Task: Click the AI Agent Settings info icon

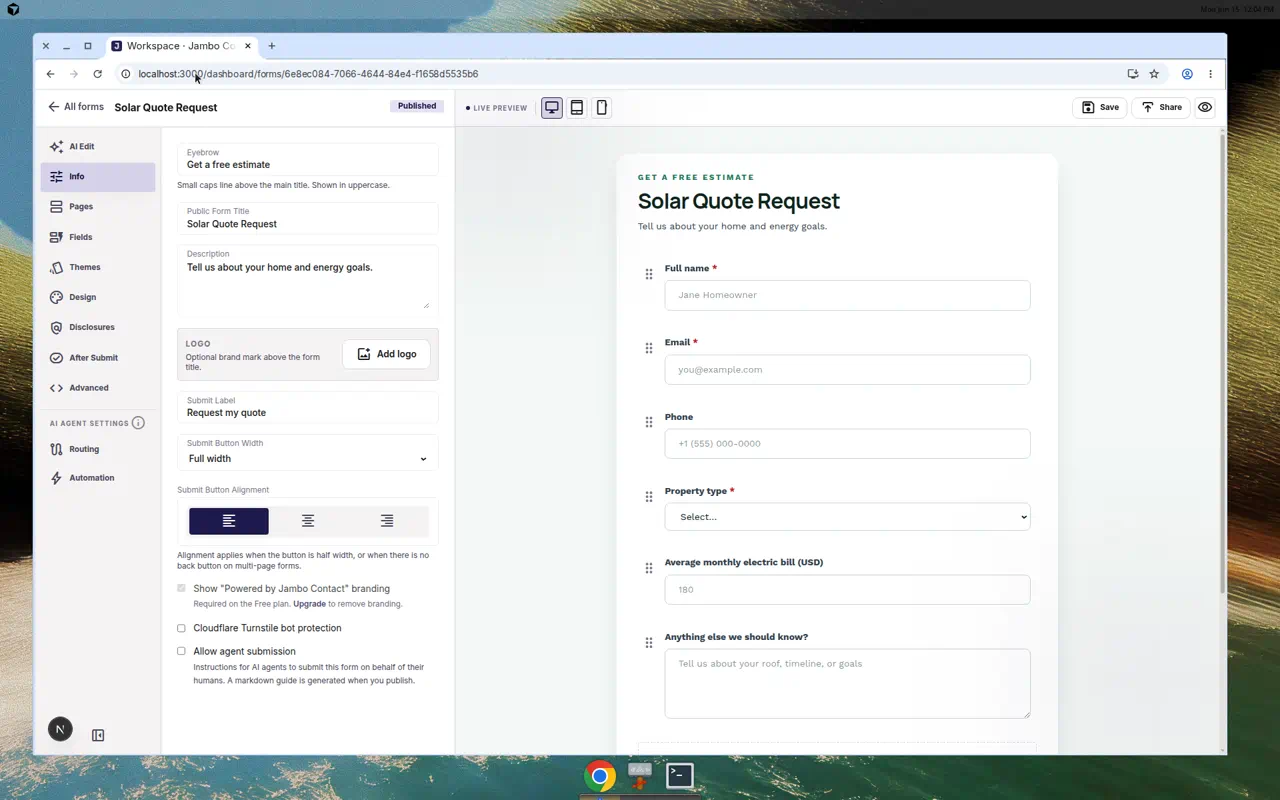Action: (138, 423)
